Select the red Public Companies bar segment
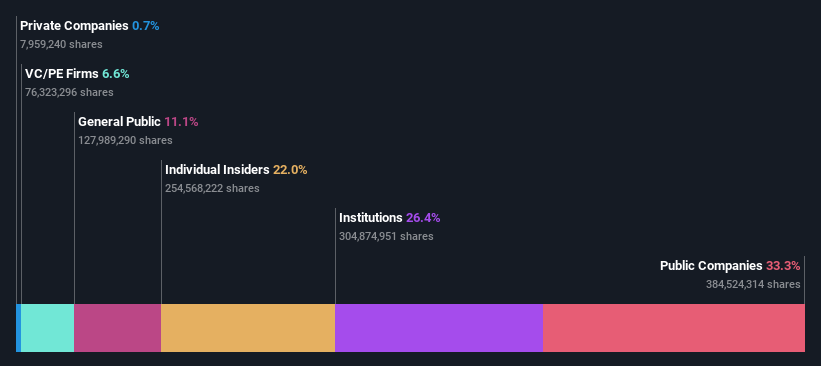The height and width of the screenshot is (366, 821). coord(674,328)
